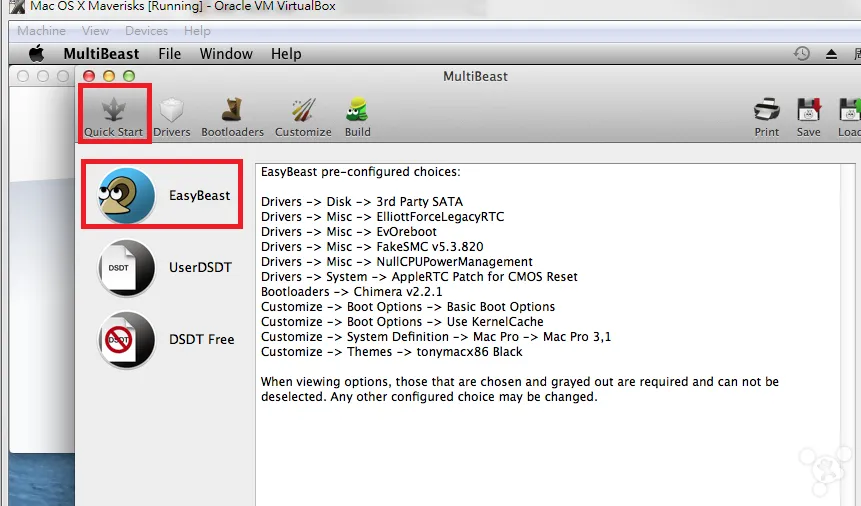Screen dimensions: 861x506
Task: Click the VirtualBox window title bar icon
Action: (17, 6)
